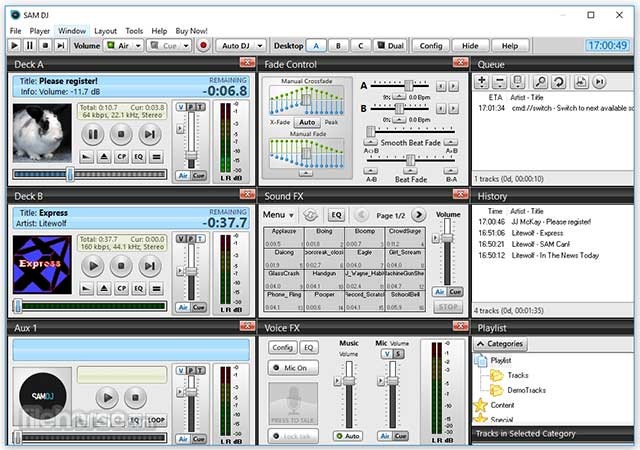
Task: Click the Config button in top toolbar
Action: pos(430,45)
